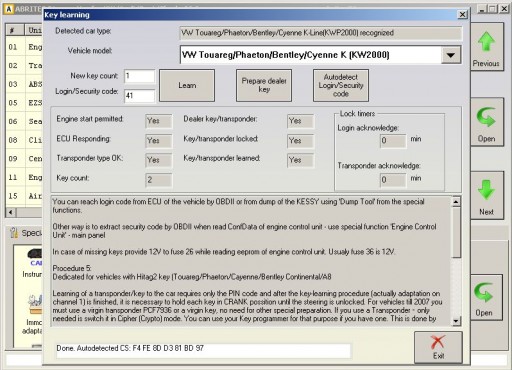Click the Dealer key/transponder Yes value
This screenshot has height=370, width=512.
point(300,121)
